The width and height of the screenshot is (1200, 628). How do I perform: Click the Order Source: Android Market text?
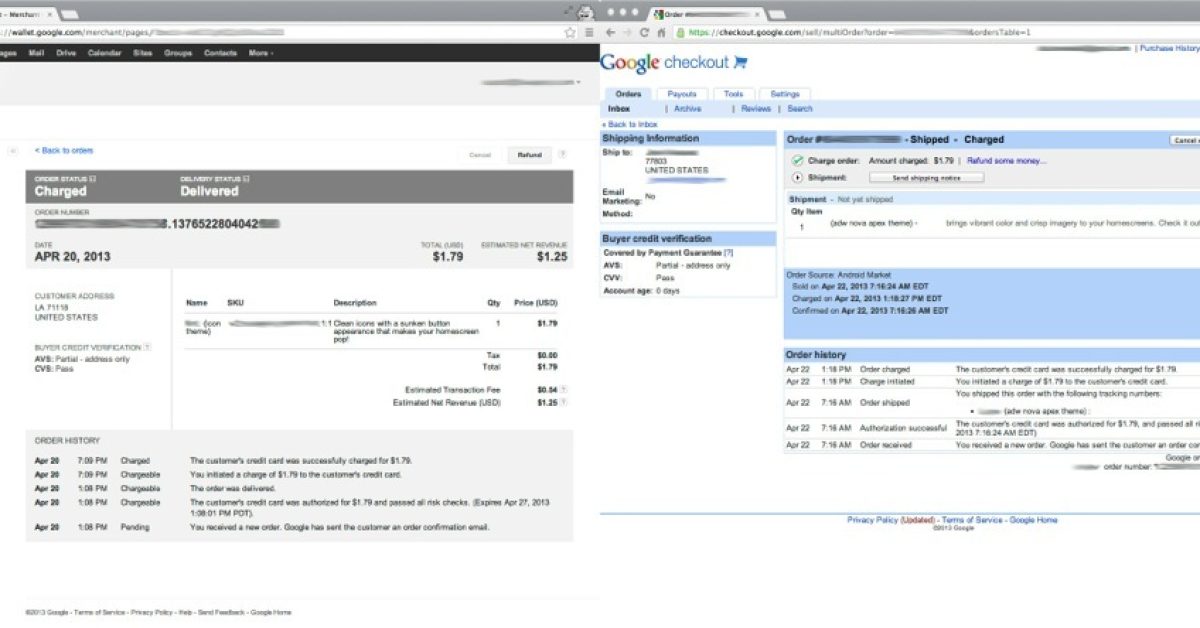point(838,274)
